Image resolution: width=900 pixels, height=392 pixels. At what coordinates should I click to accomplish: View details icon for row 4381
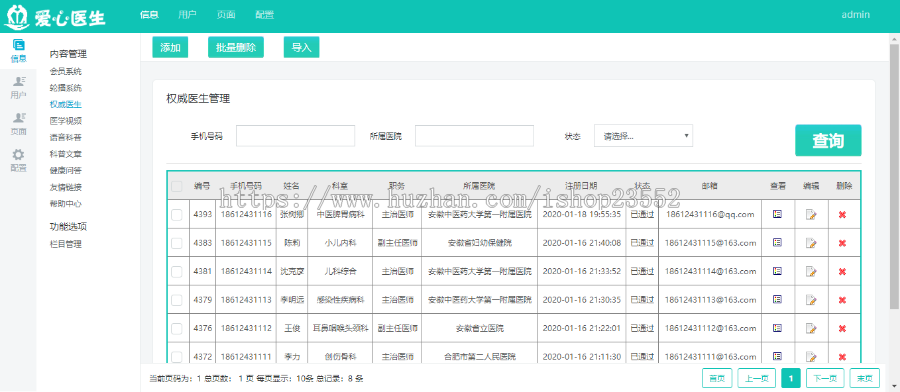coord(777,271)
